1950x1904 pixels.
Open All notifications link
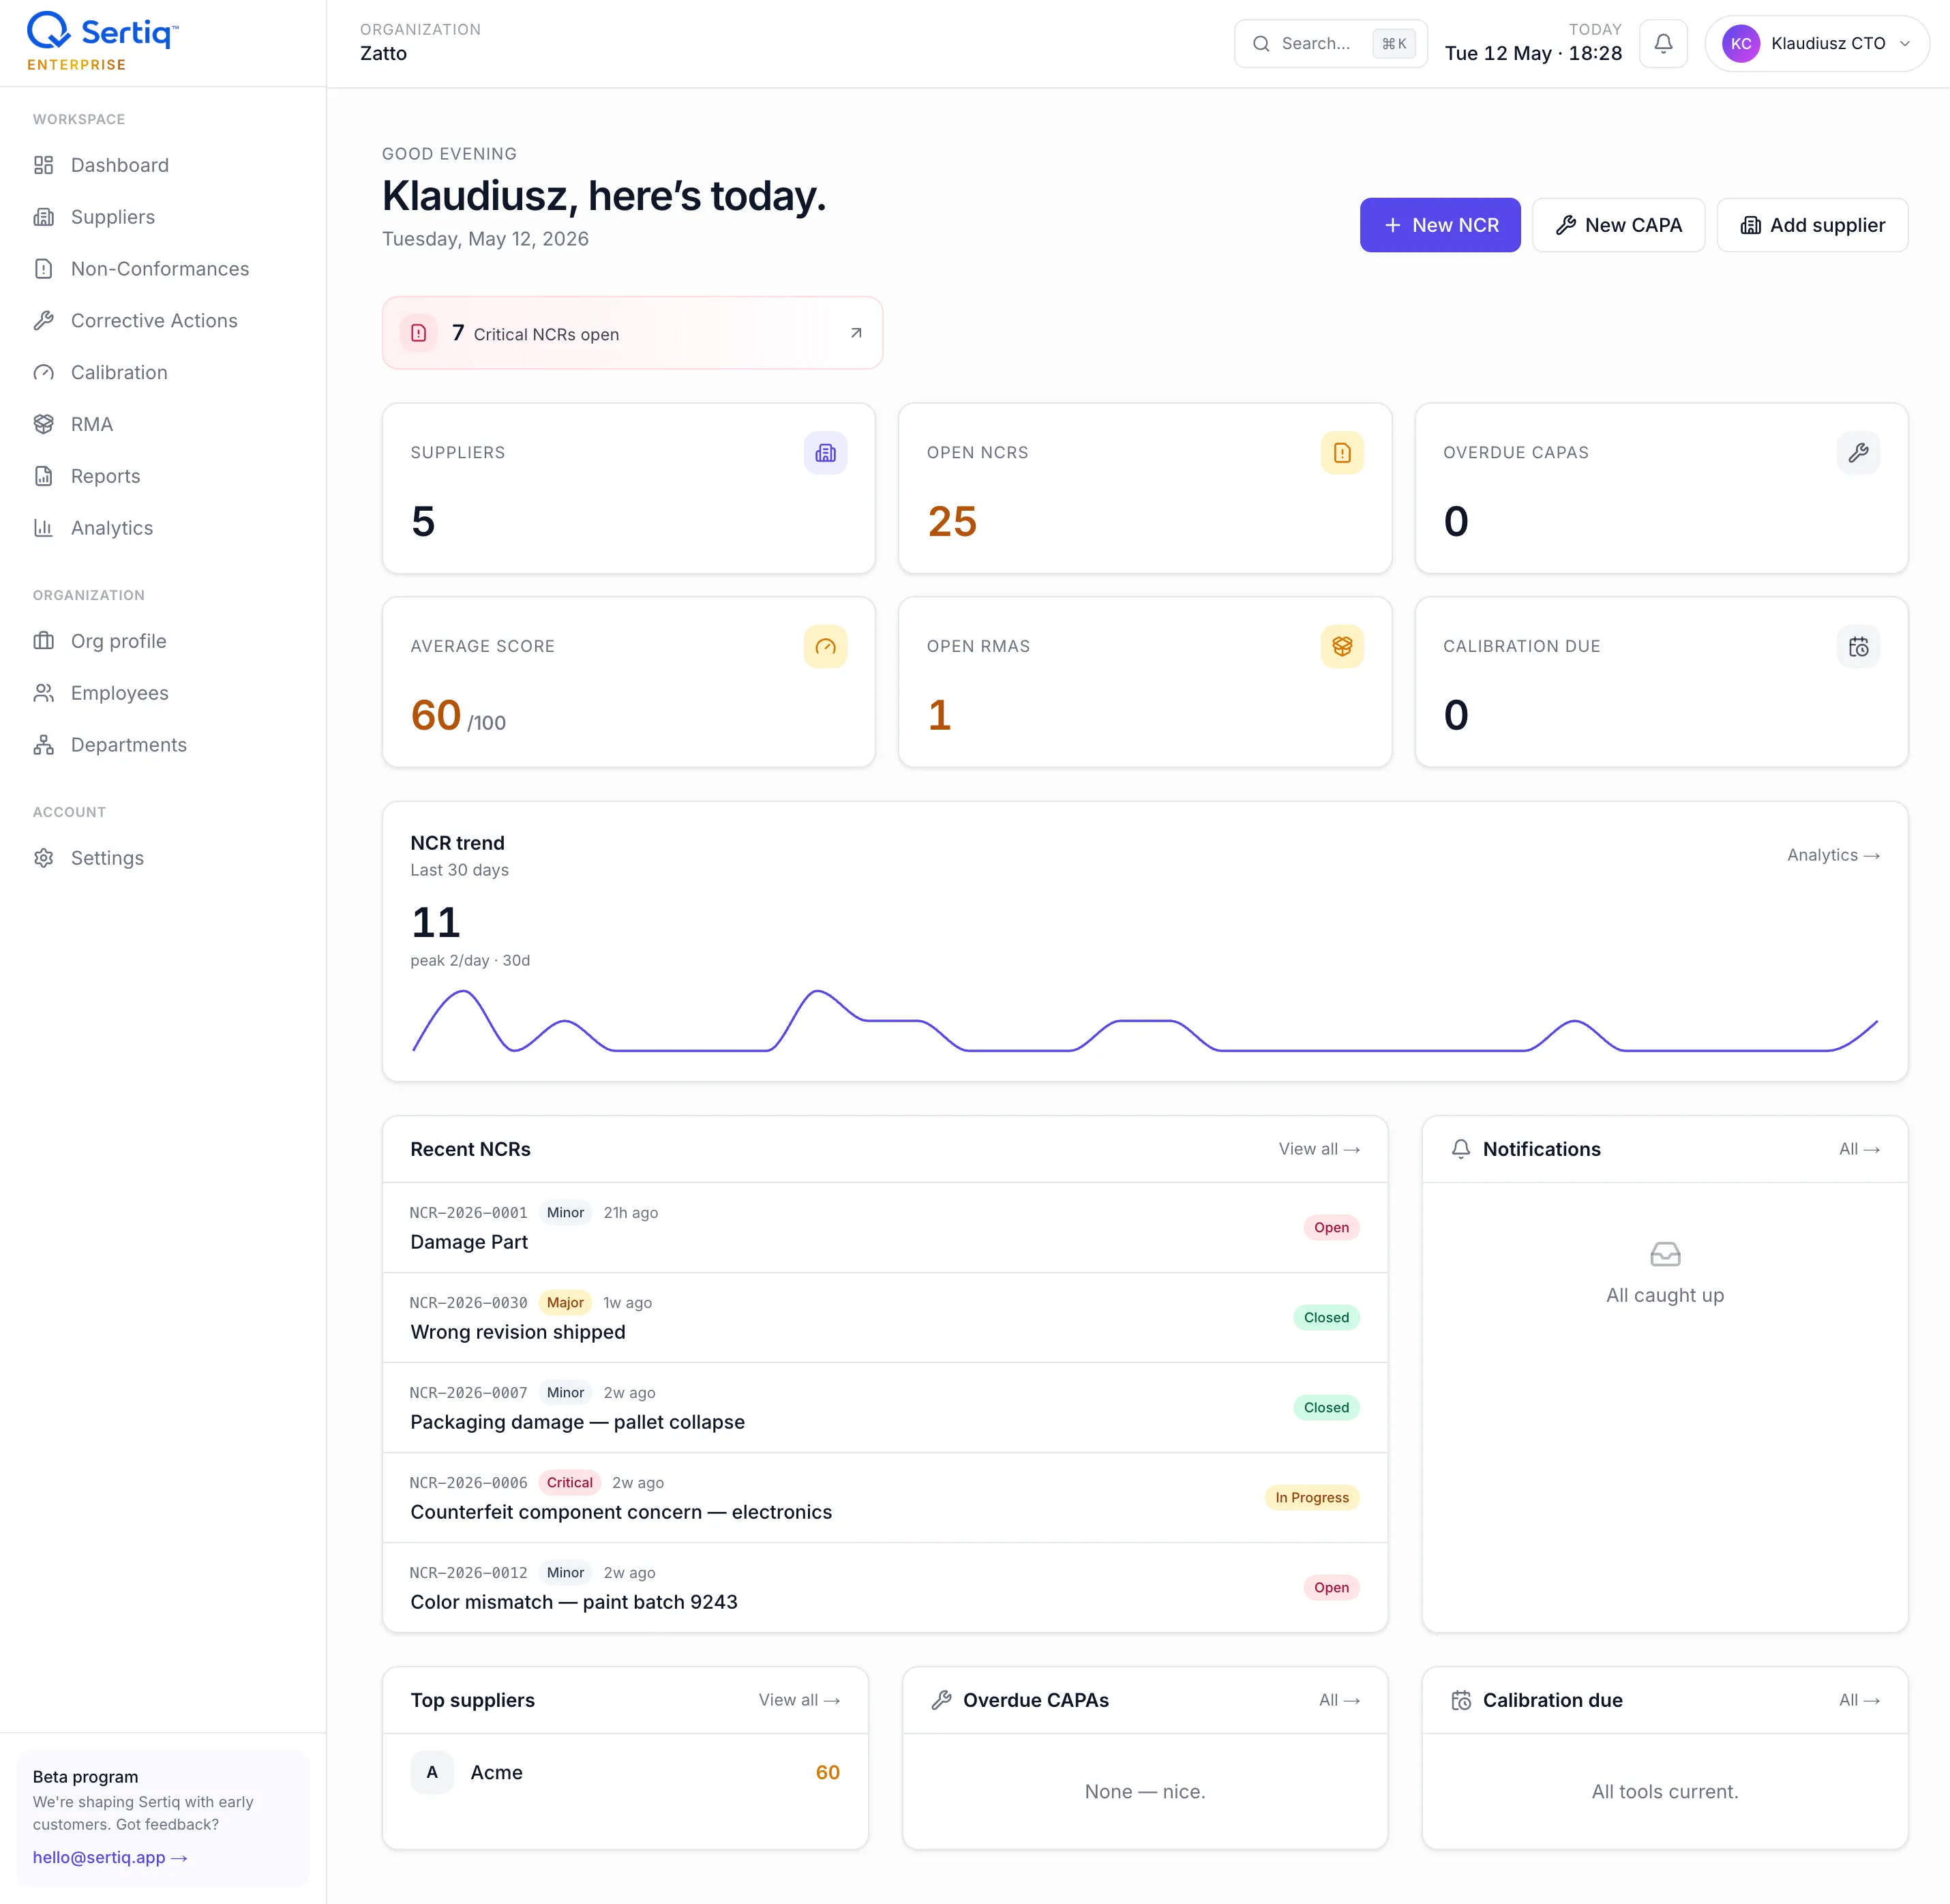1859,1149
